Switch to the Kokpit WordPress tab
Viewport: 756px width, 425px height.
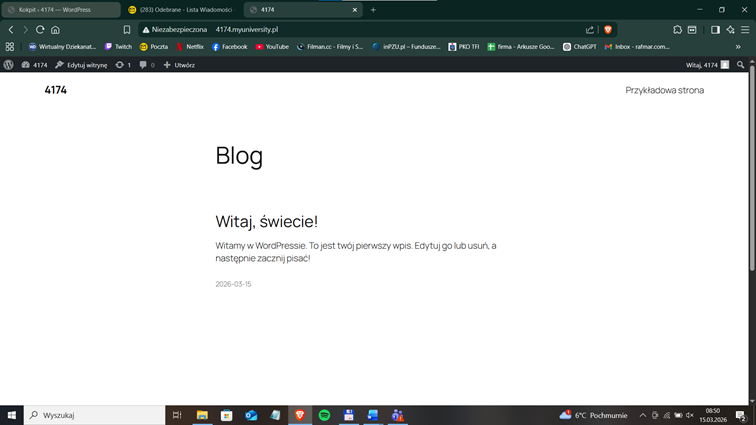tap(62, 10)
